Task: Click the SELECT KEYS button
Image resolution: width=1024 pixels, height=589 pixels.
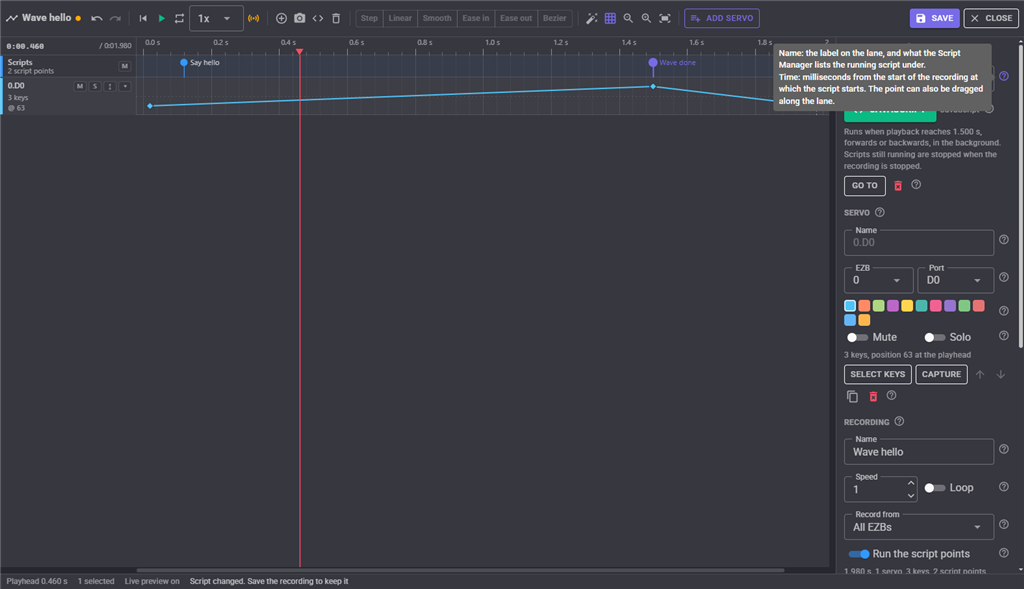Action: point(877,374)
